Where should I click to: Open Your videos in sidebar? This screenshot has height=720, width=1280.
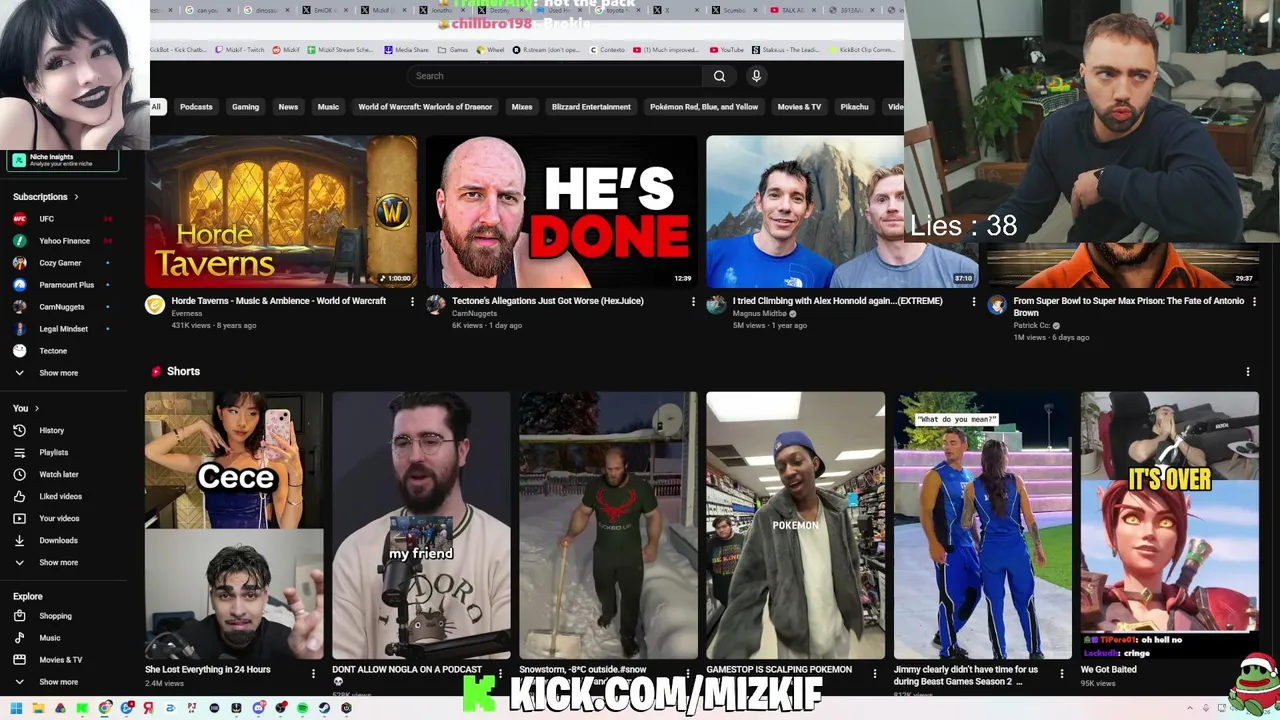59,518
